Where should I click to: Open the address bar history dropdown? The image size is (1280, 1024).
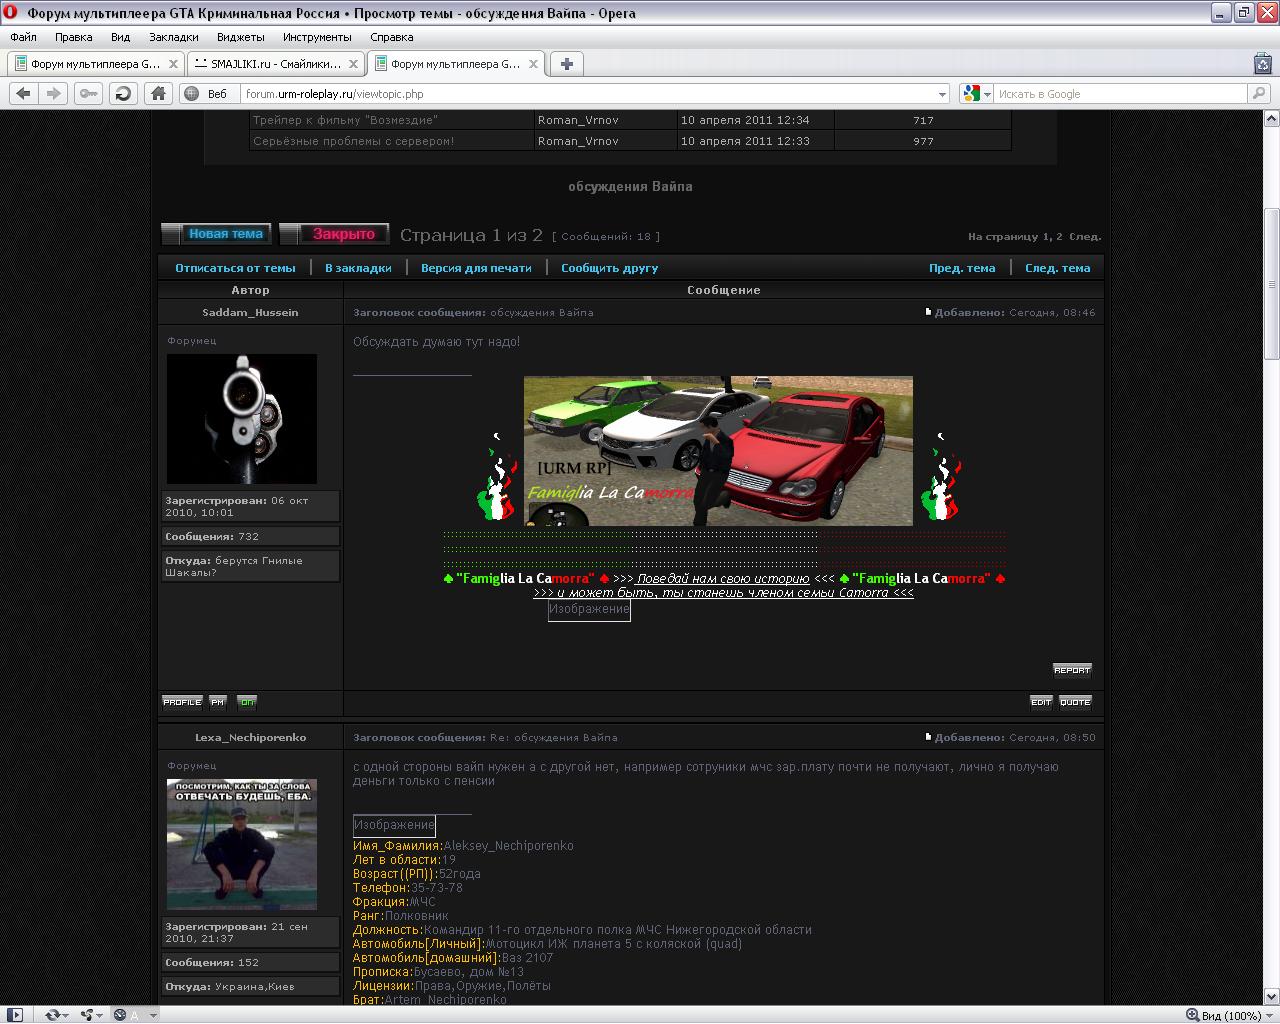click(x=942, y=94)
